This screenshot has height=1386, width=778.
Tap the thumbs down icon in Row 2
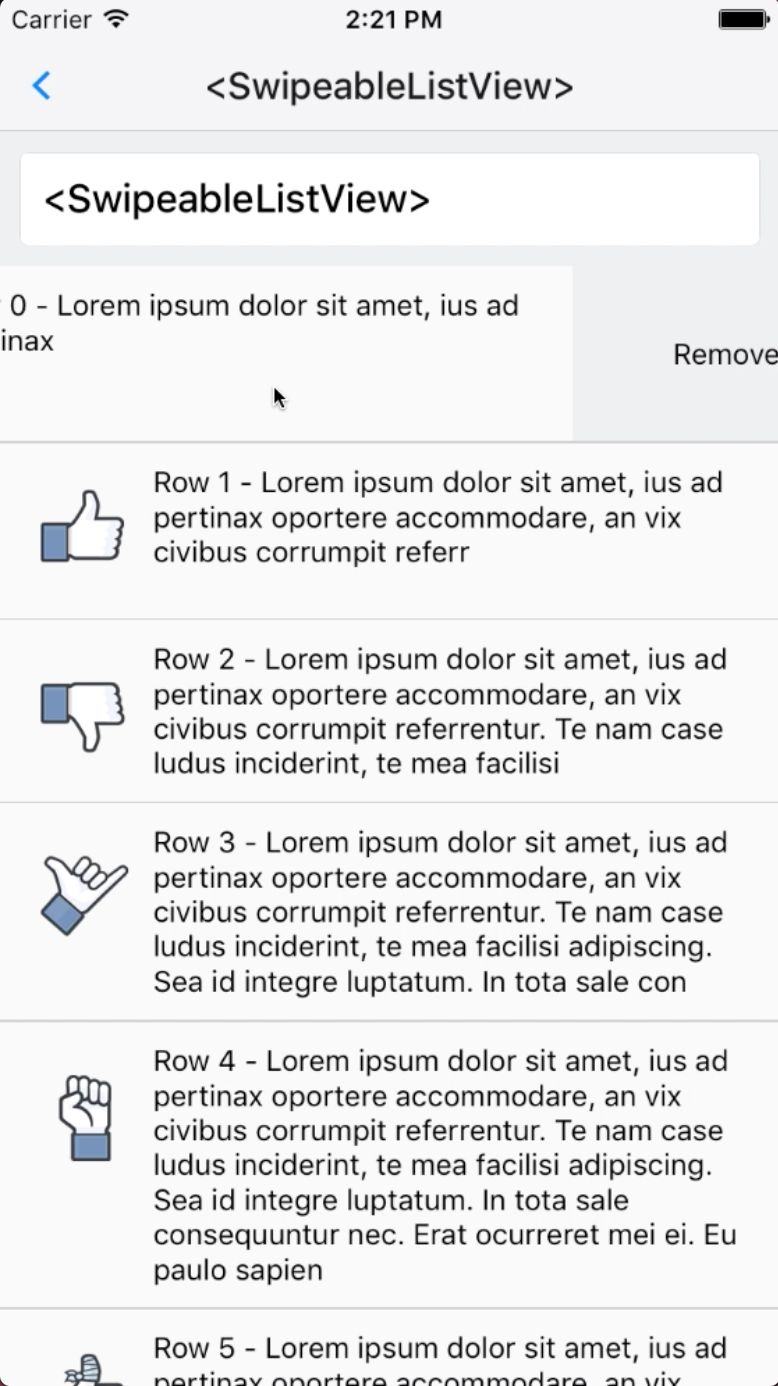pos(82,714)
